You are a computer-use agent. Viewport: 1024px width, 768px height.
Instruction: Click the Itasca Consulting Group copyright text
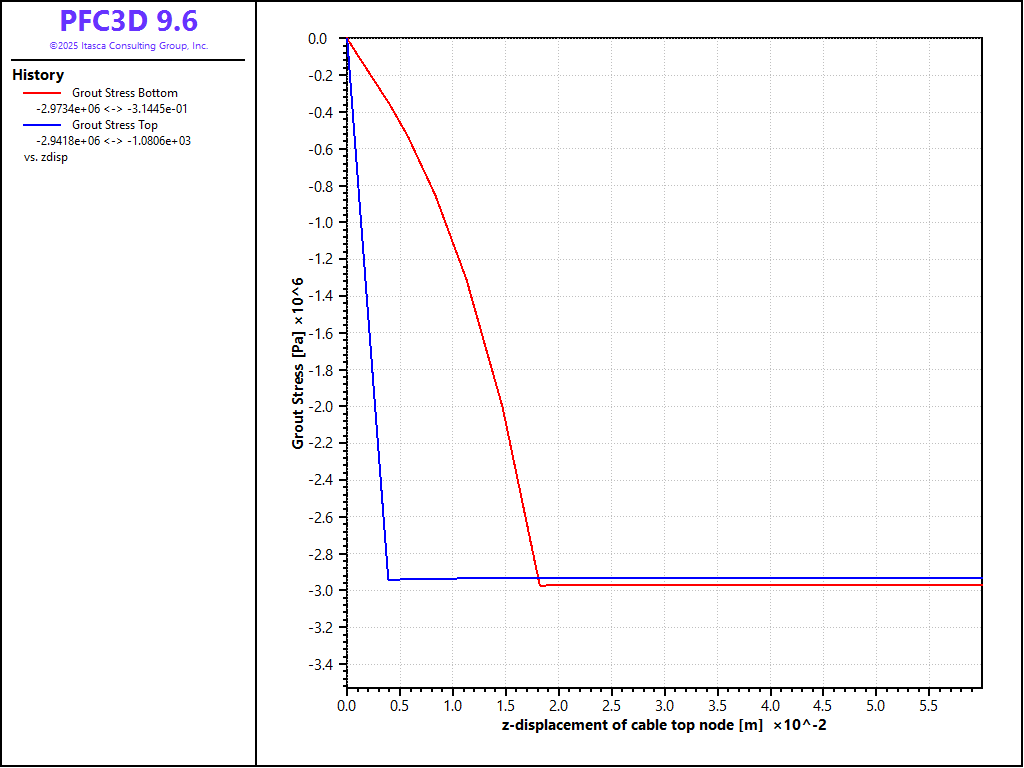(x=128, y=46)
